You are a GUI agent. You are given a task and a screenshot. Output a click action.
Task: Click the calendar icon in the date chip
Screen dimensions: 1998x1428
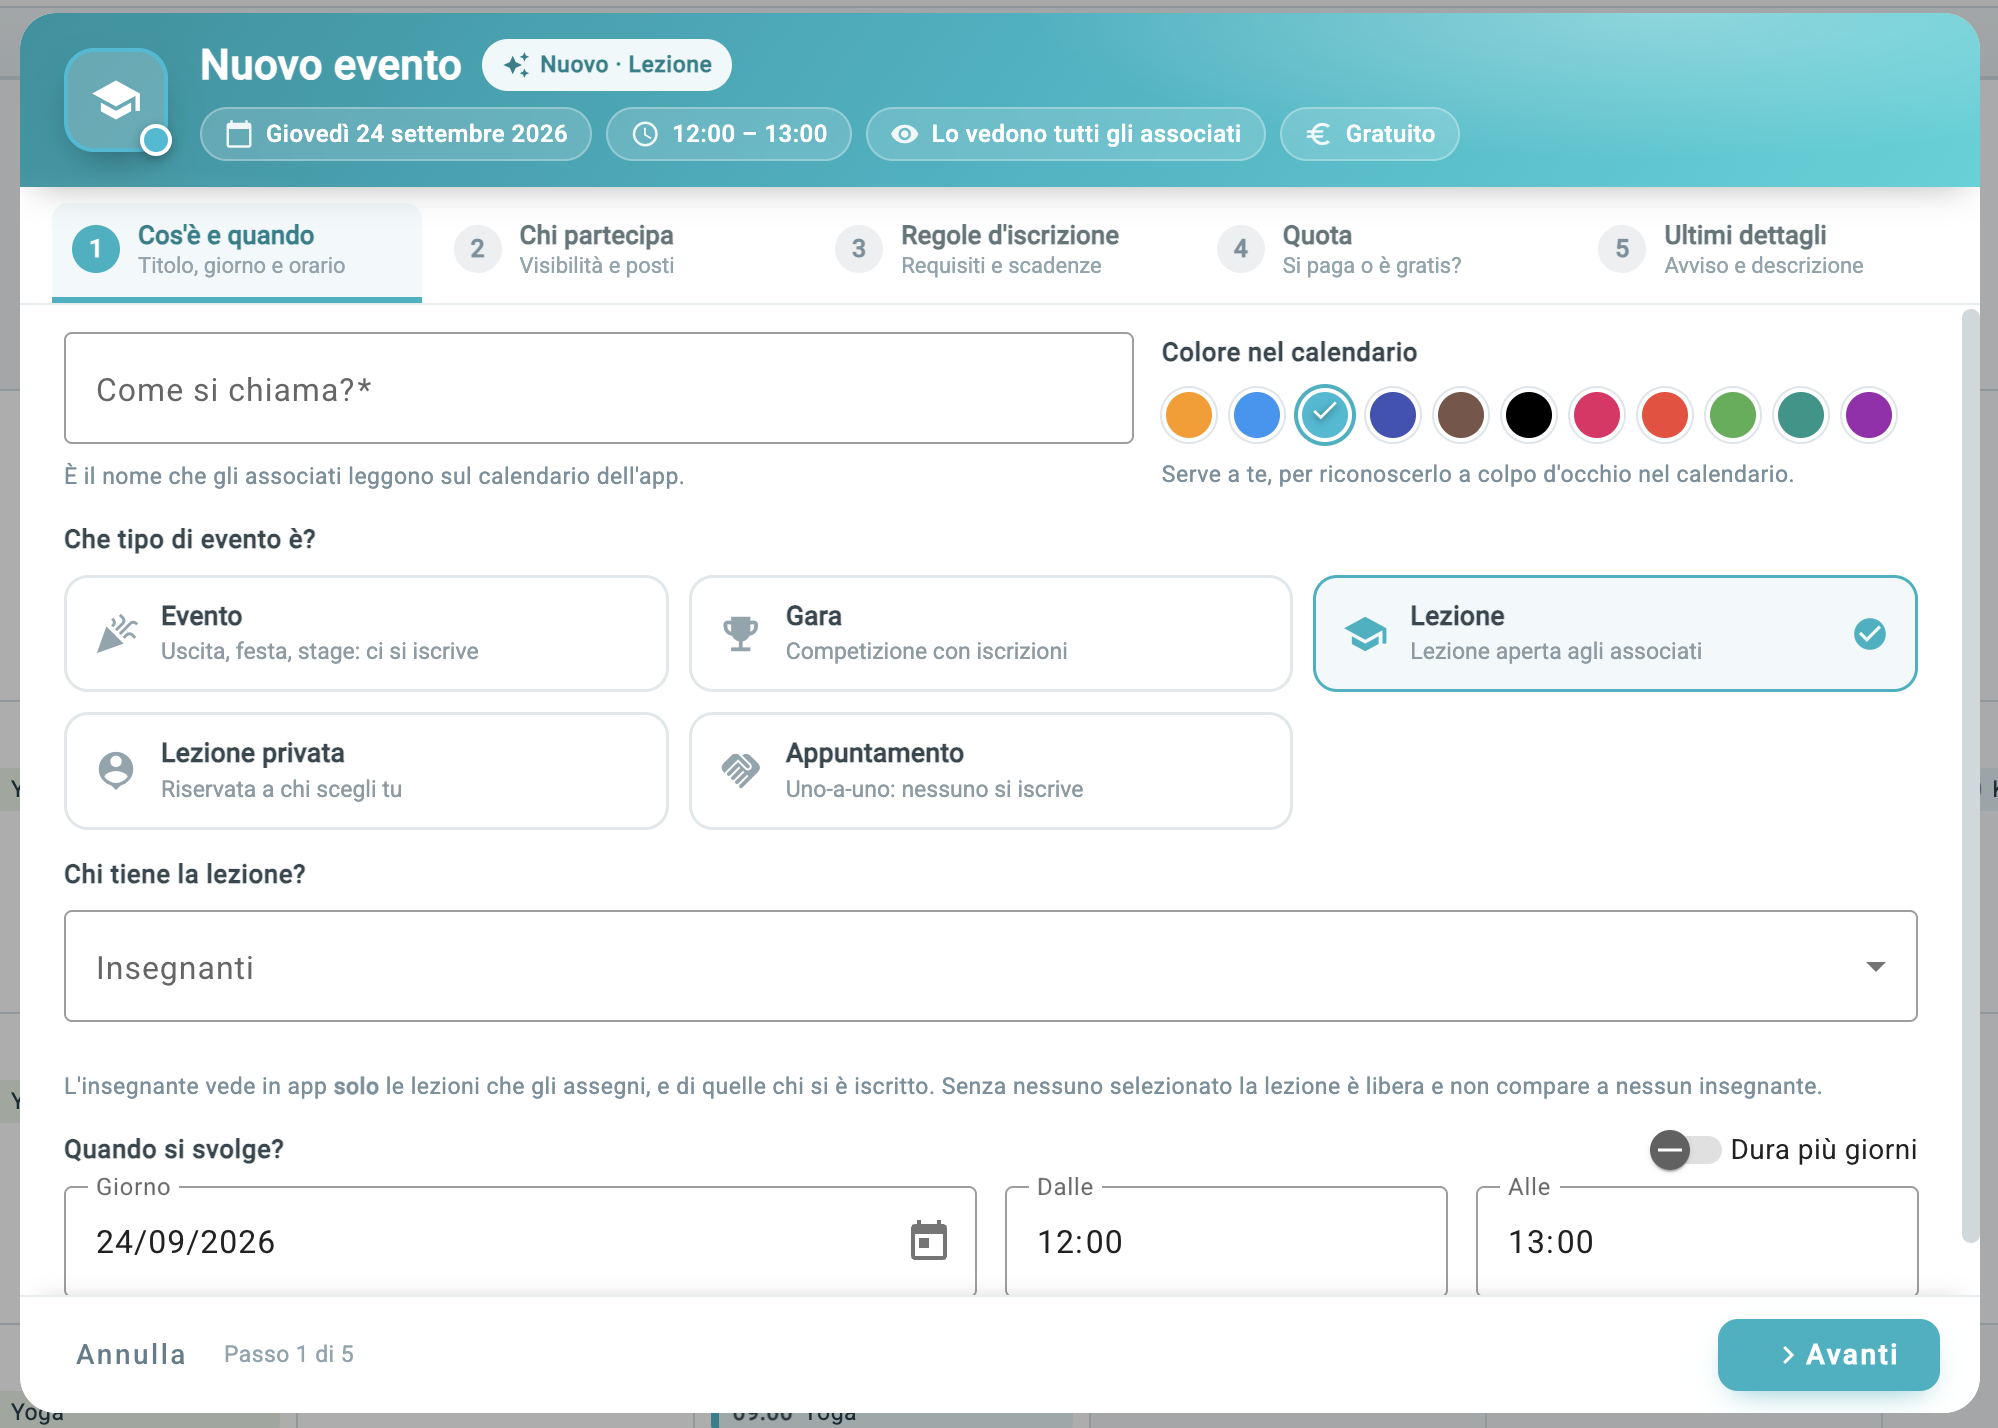(x=239, y=134)
